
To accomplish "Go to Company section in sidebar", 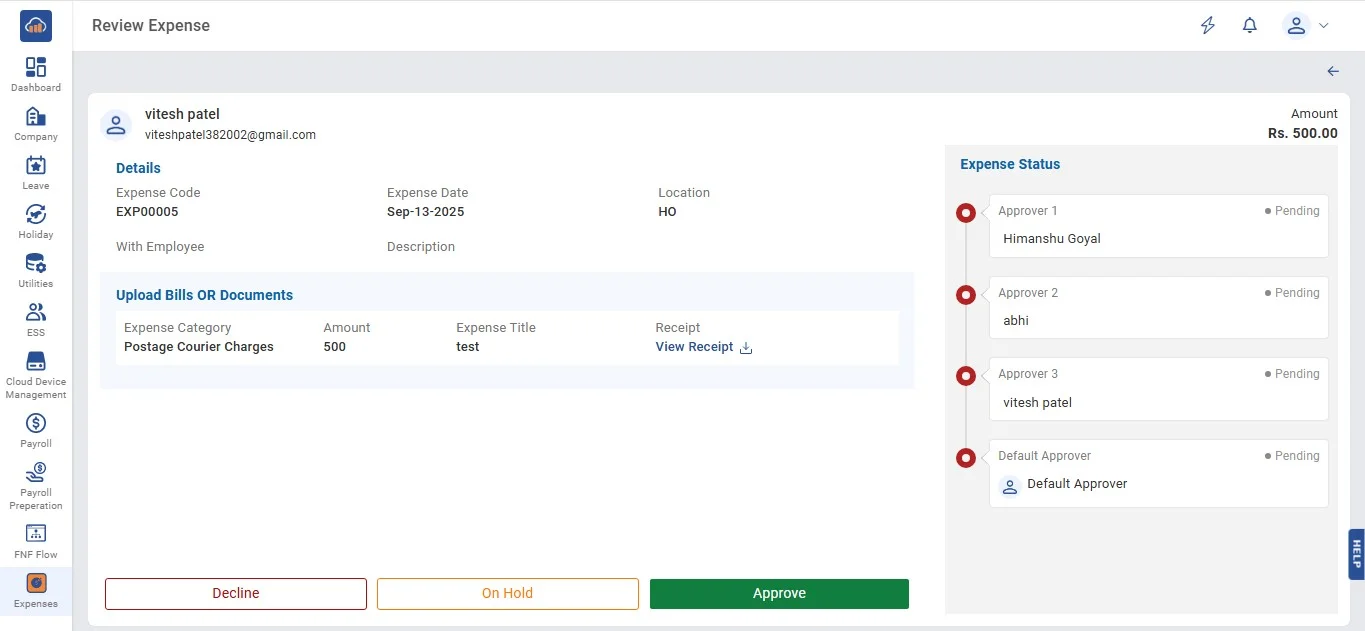I will [x=36, y=117].
